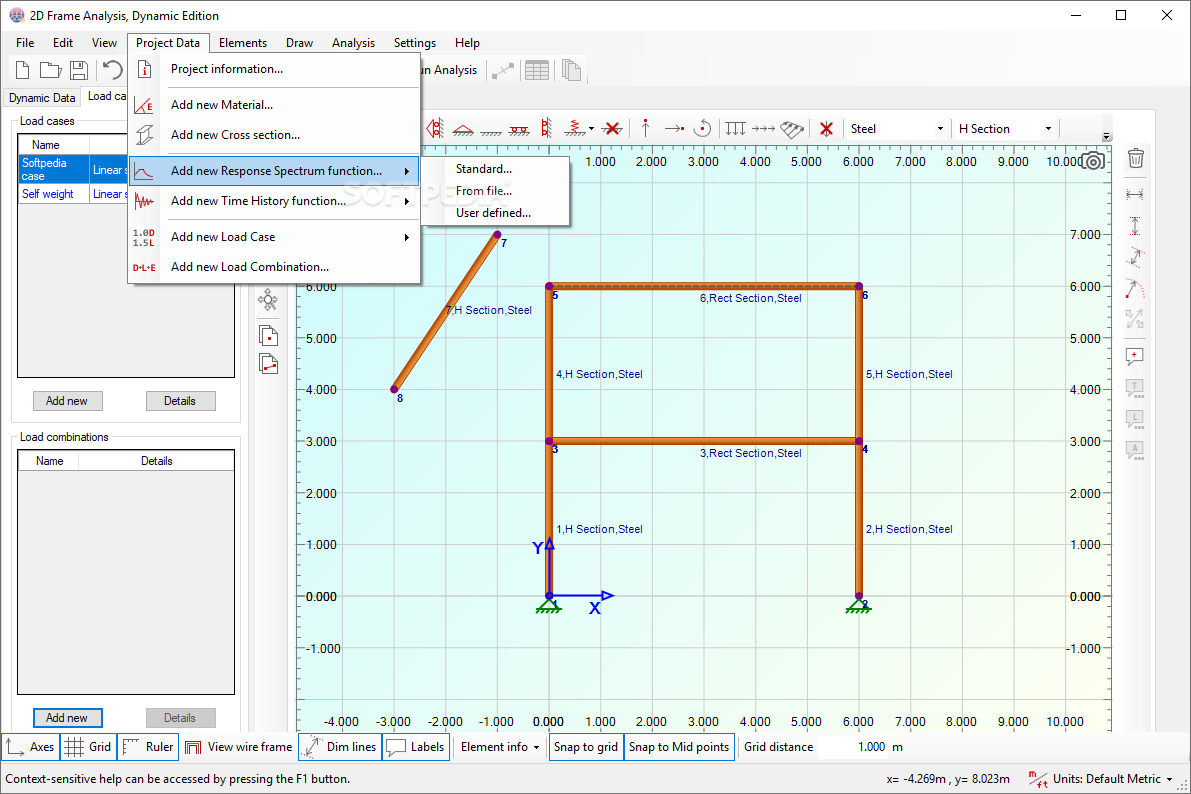The height and width of the screenshot is (794, 1191).
Task: Create a new file using toolbar icon
Action: [23, 70]
